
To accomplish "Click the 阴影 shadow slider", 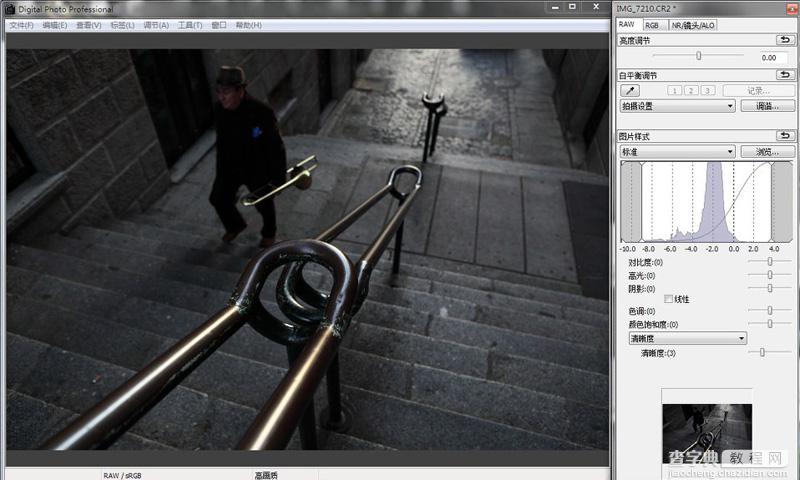I will (770, 288).
